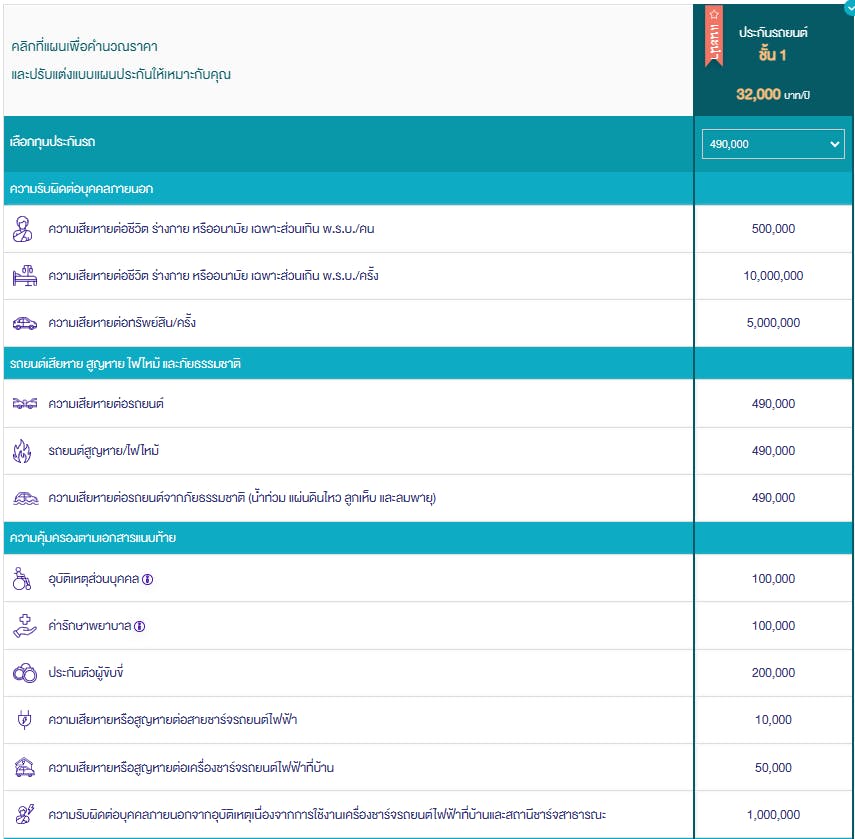Click 100,000 value for ค่ารักษาพยาบาล
The width and height of the screenshot is (855, 839).
pos(773,626)
